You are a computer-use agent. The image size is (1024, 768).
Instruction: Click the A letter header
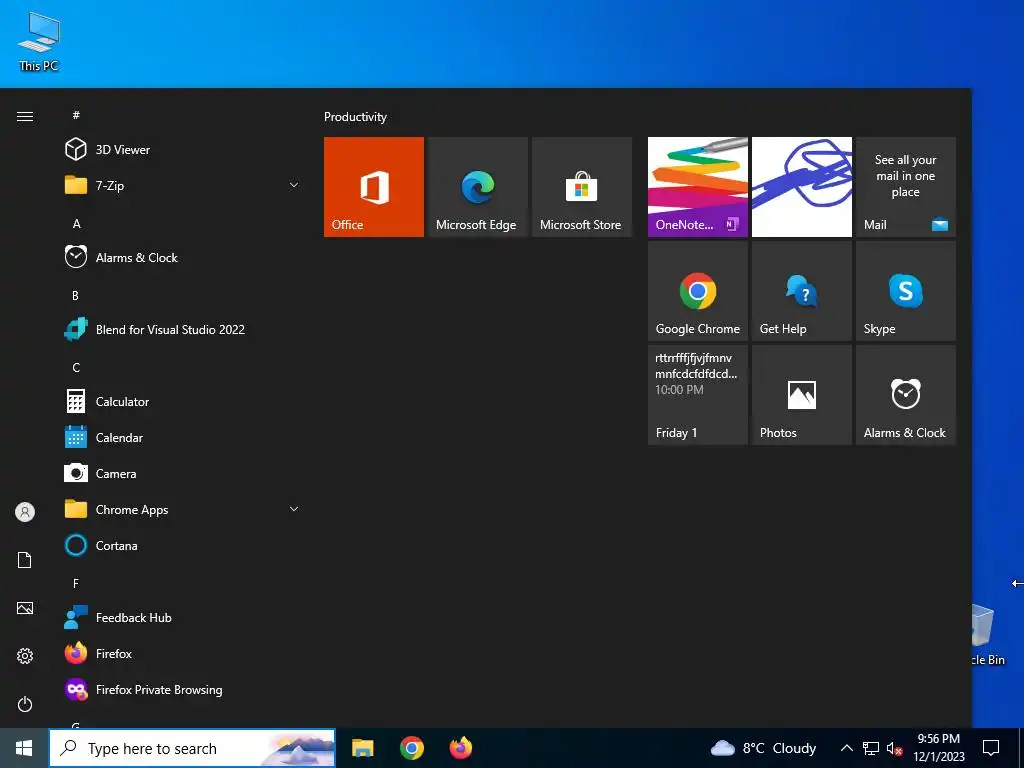pyautogui.click(x=76, y=223)
